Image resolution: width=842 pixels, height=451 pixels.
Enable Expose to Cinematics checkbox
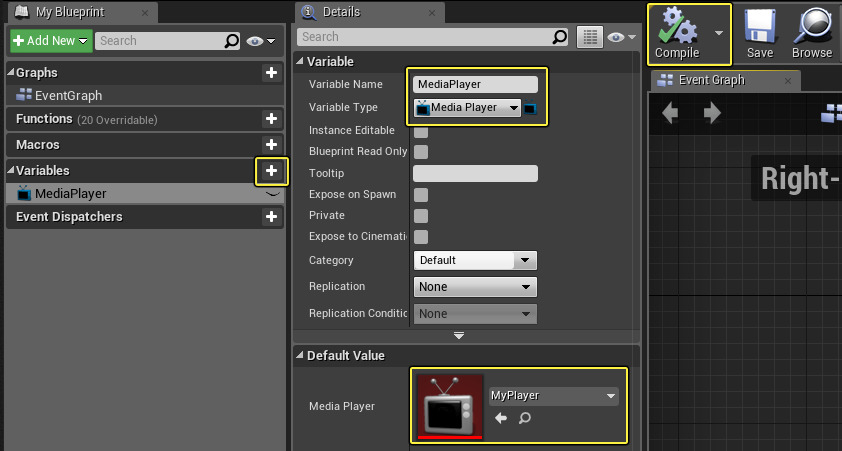click(421, 237)
